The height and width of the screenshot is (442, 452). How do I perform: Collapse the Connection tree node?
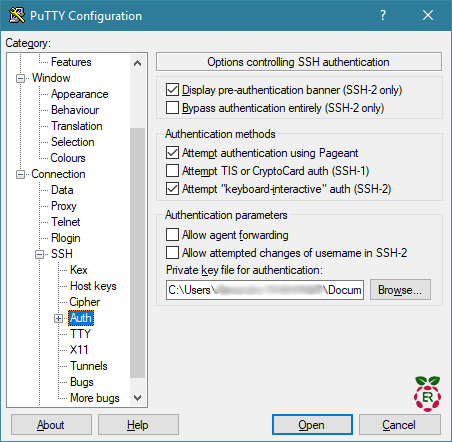20,174
